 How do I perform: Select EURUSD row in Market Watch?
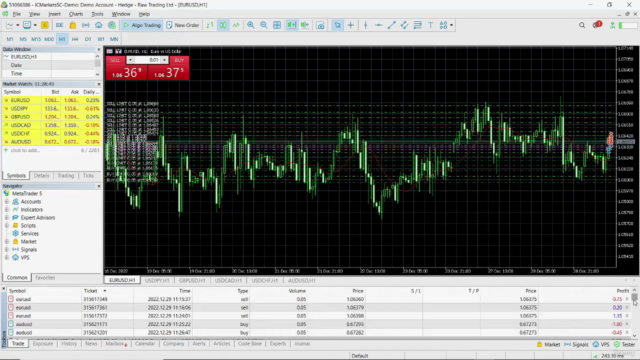pos(51,100)
